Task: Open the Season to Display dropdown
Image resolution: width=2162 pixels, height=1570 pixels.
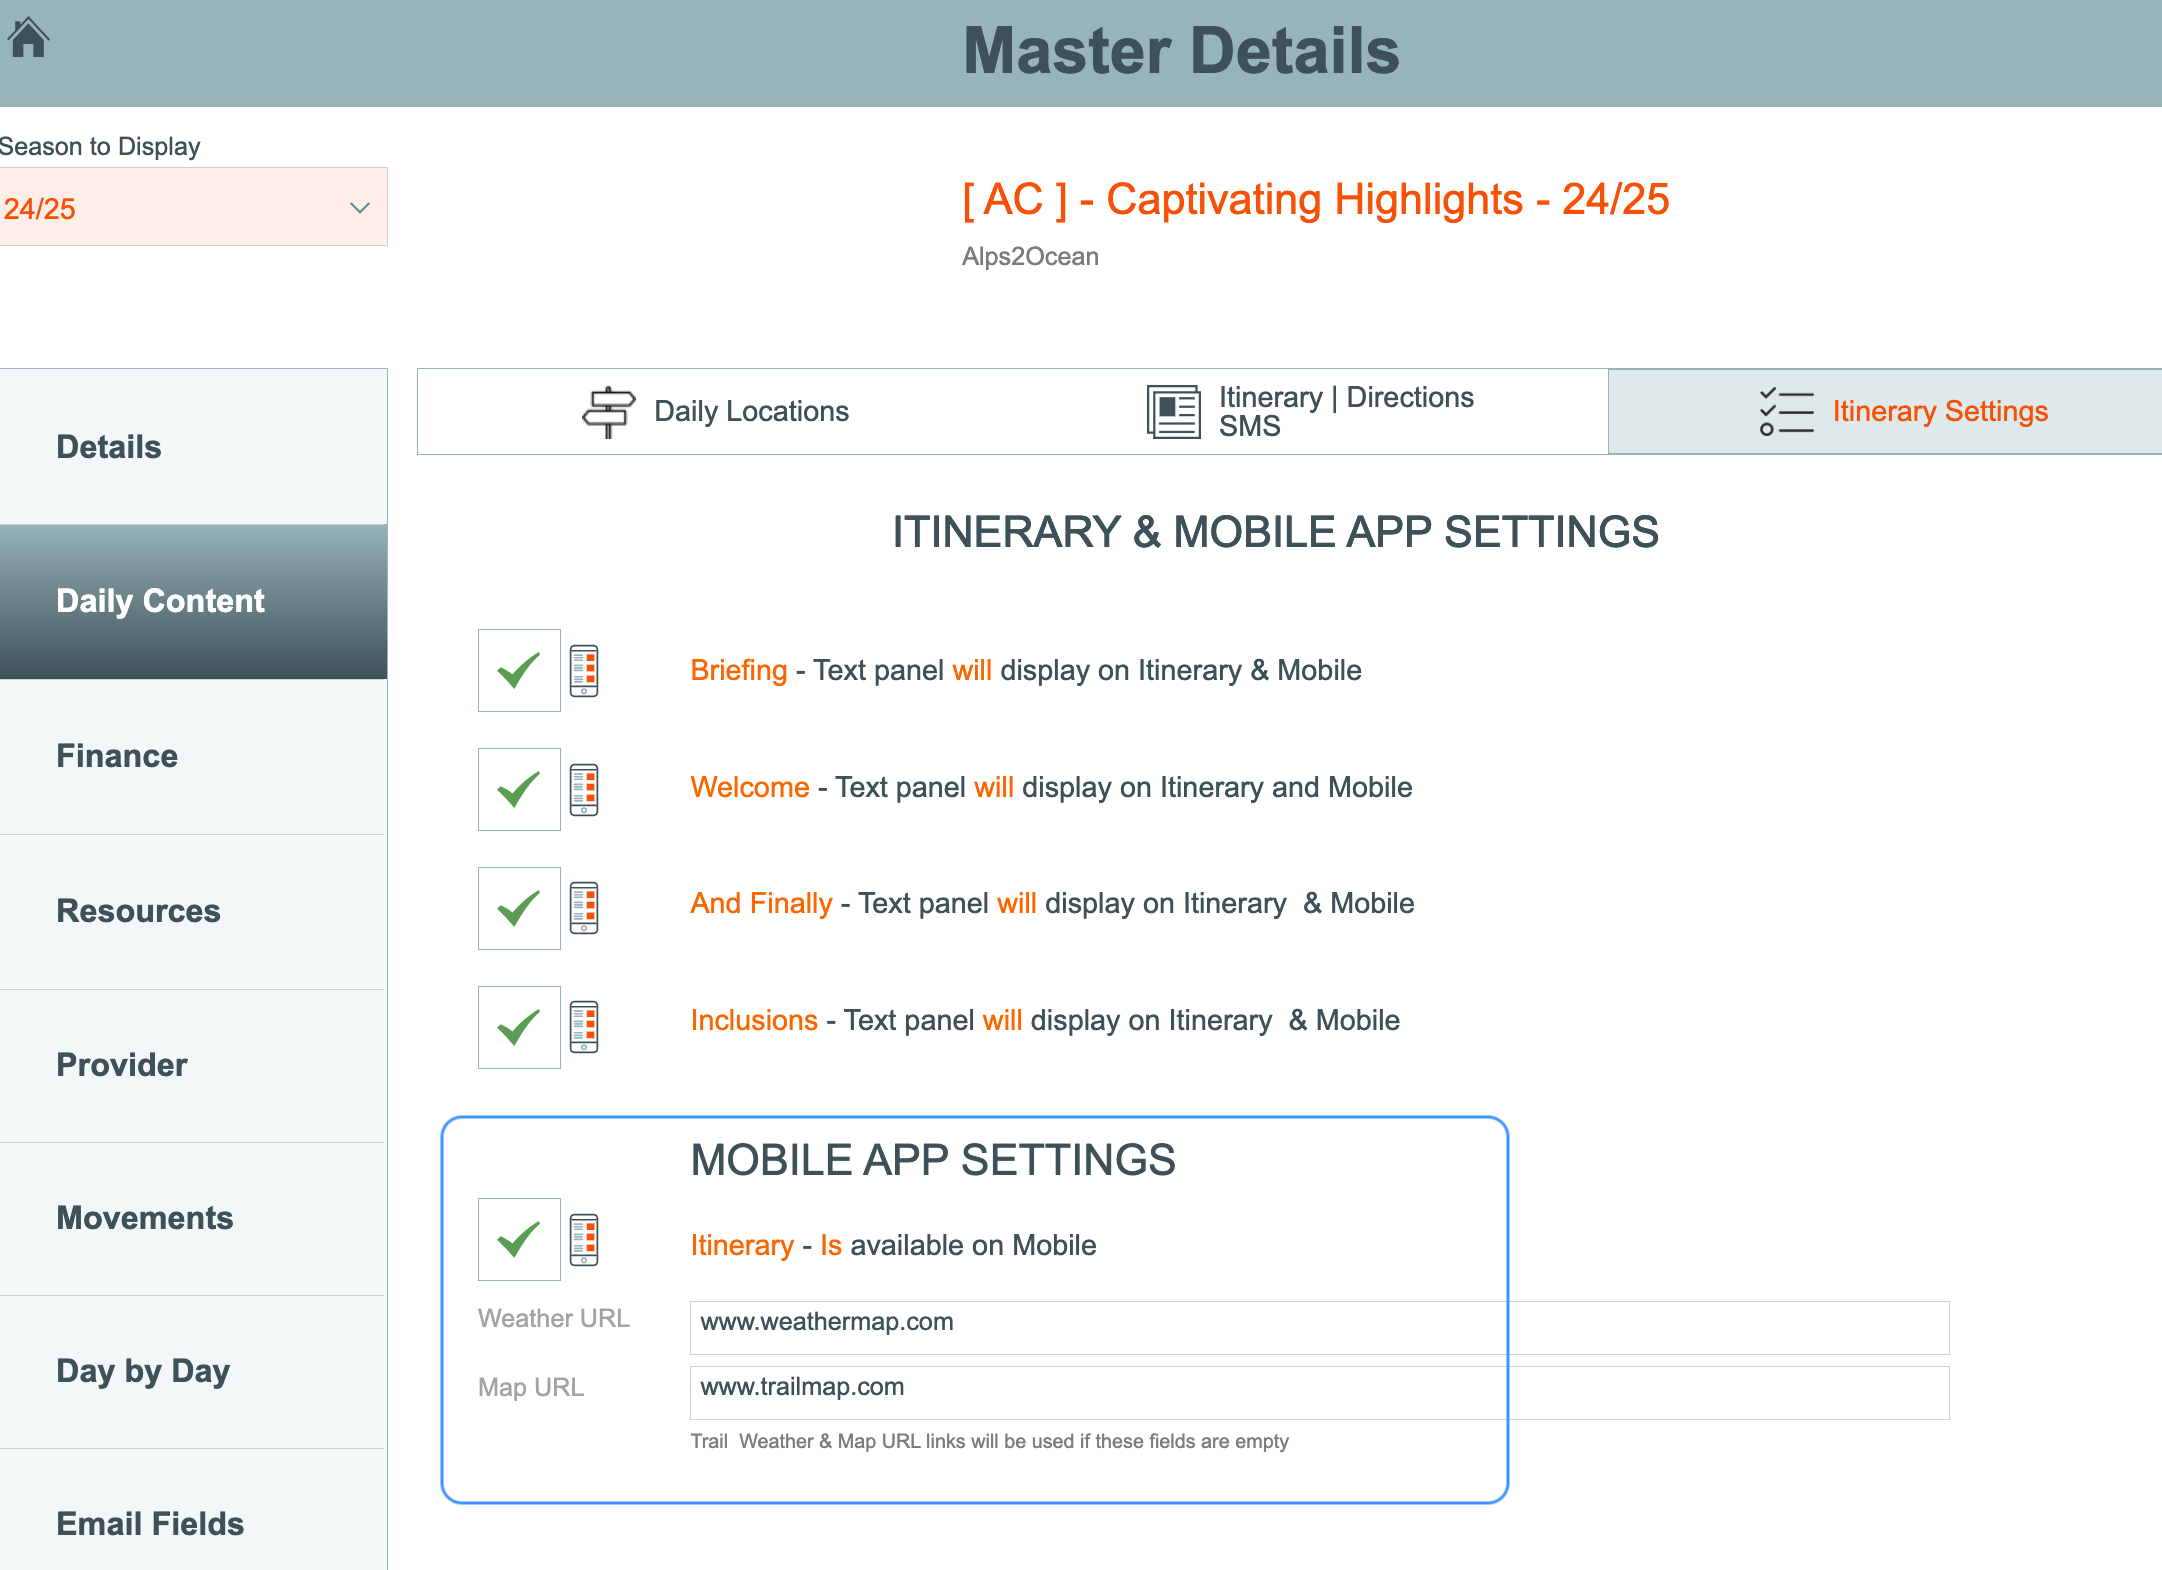Action: (x=193, y=207)
